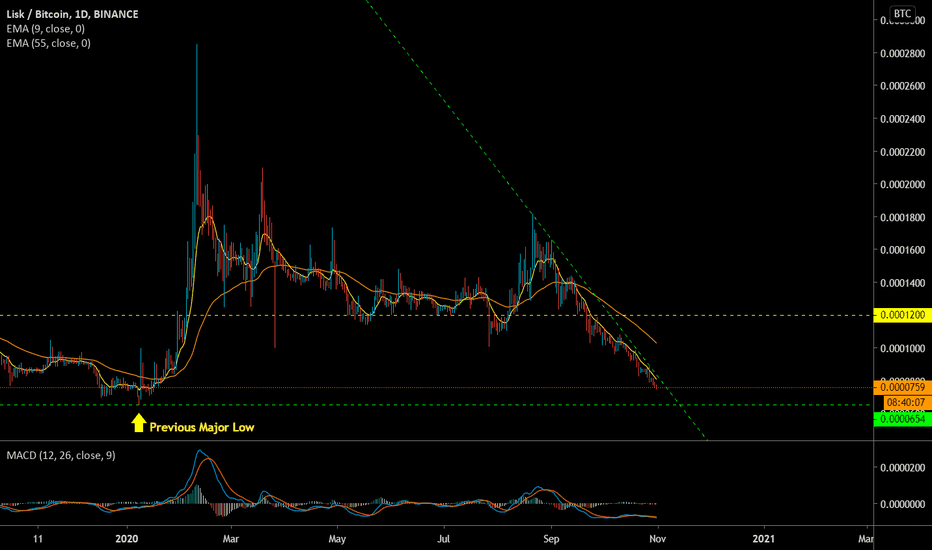Click the Sep time axis label

[551, 539]
